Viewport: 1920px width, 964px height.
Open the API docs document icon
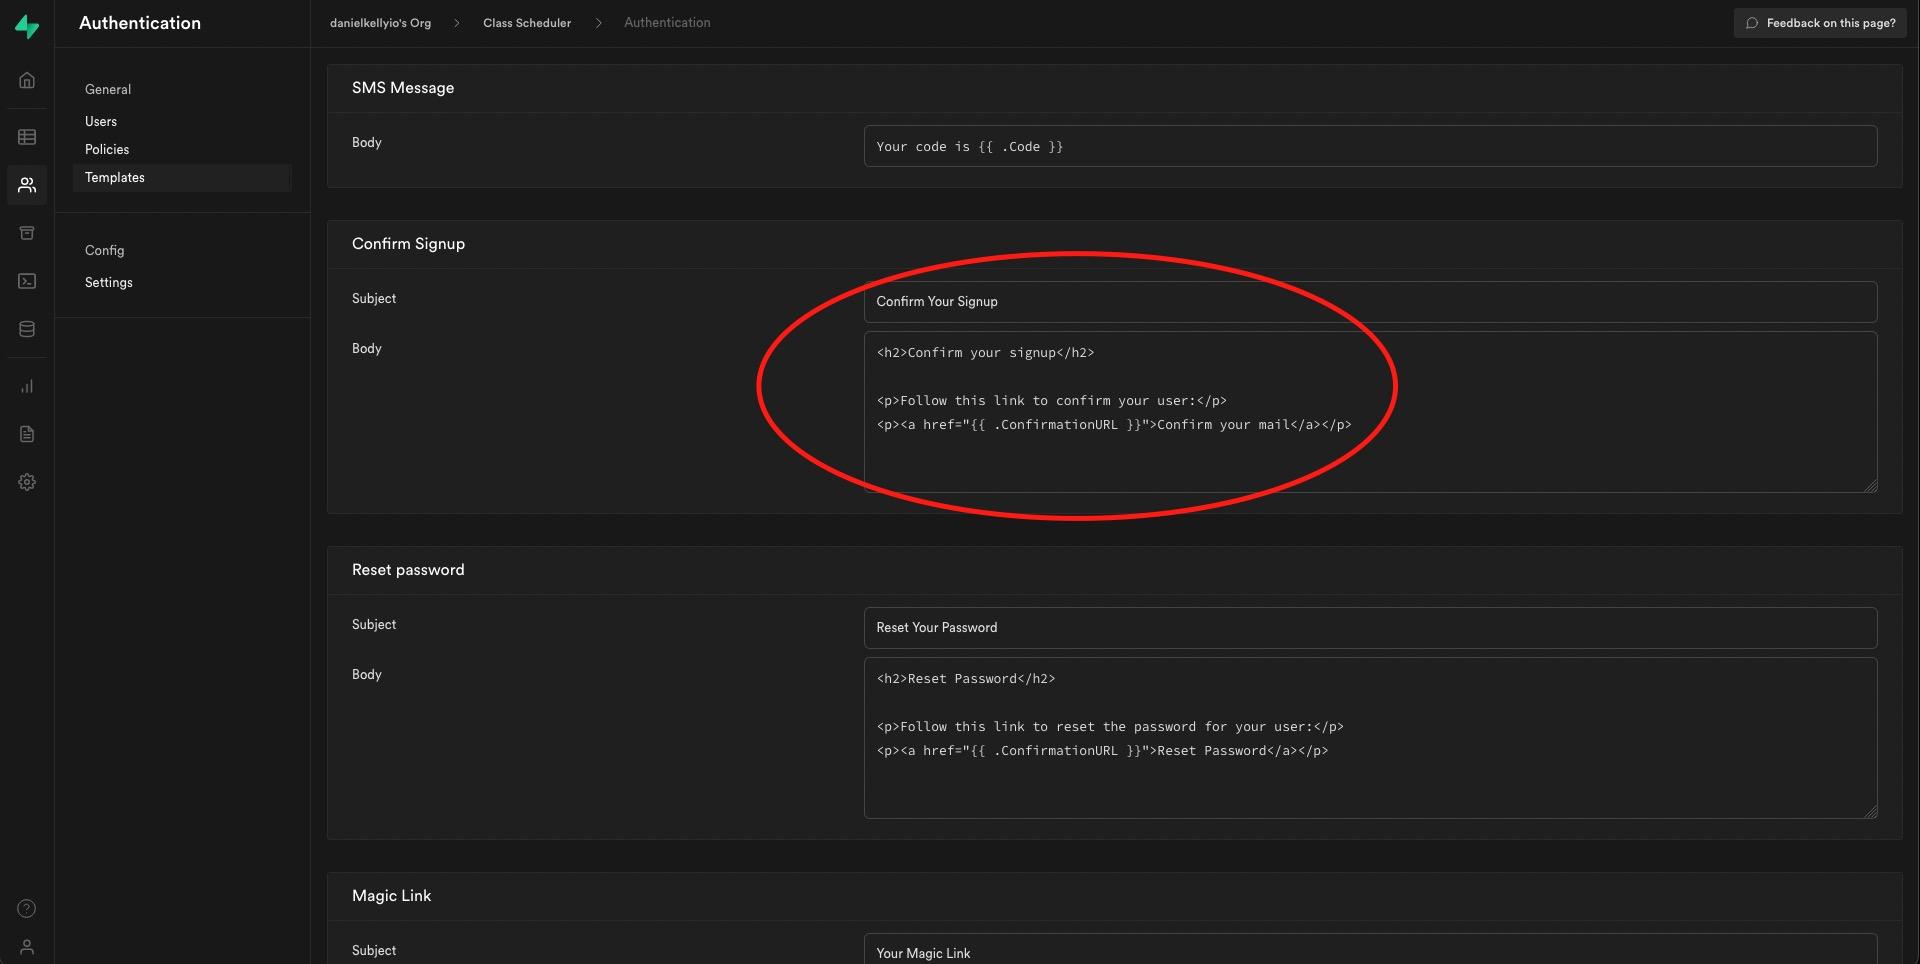click(27, 434)
